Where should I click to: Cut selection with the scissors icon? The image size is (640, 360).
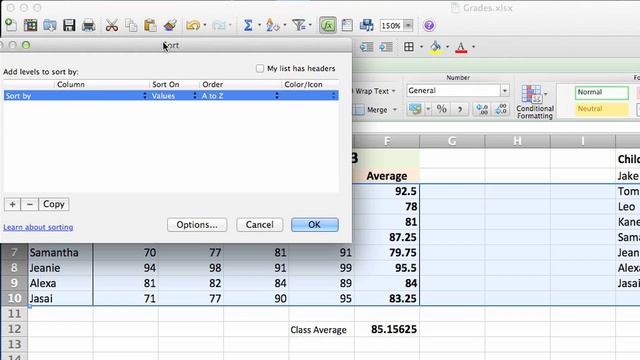point(111,25)
